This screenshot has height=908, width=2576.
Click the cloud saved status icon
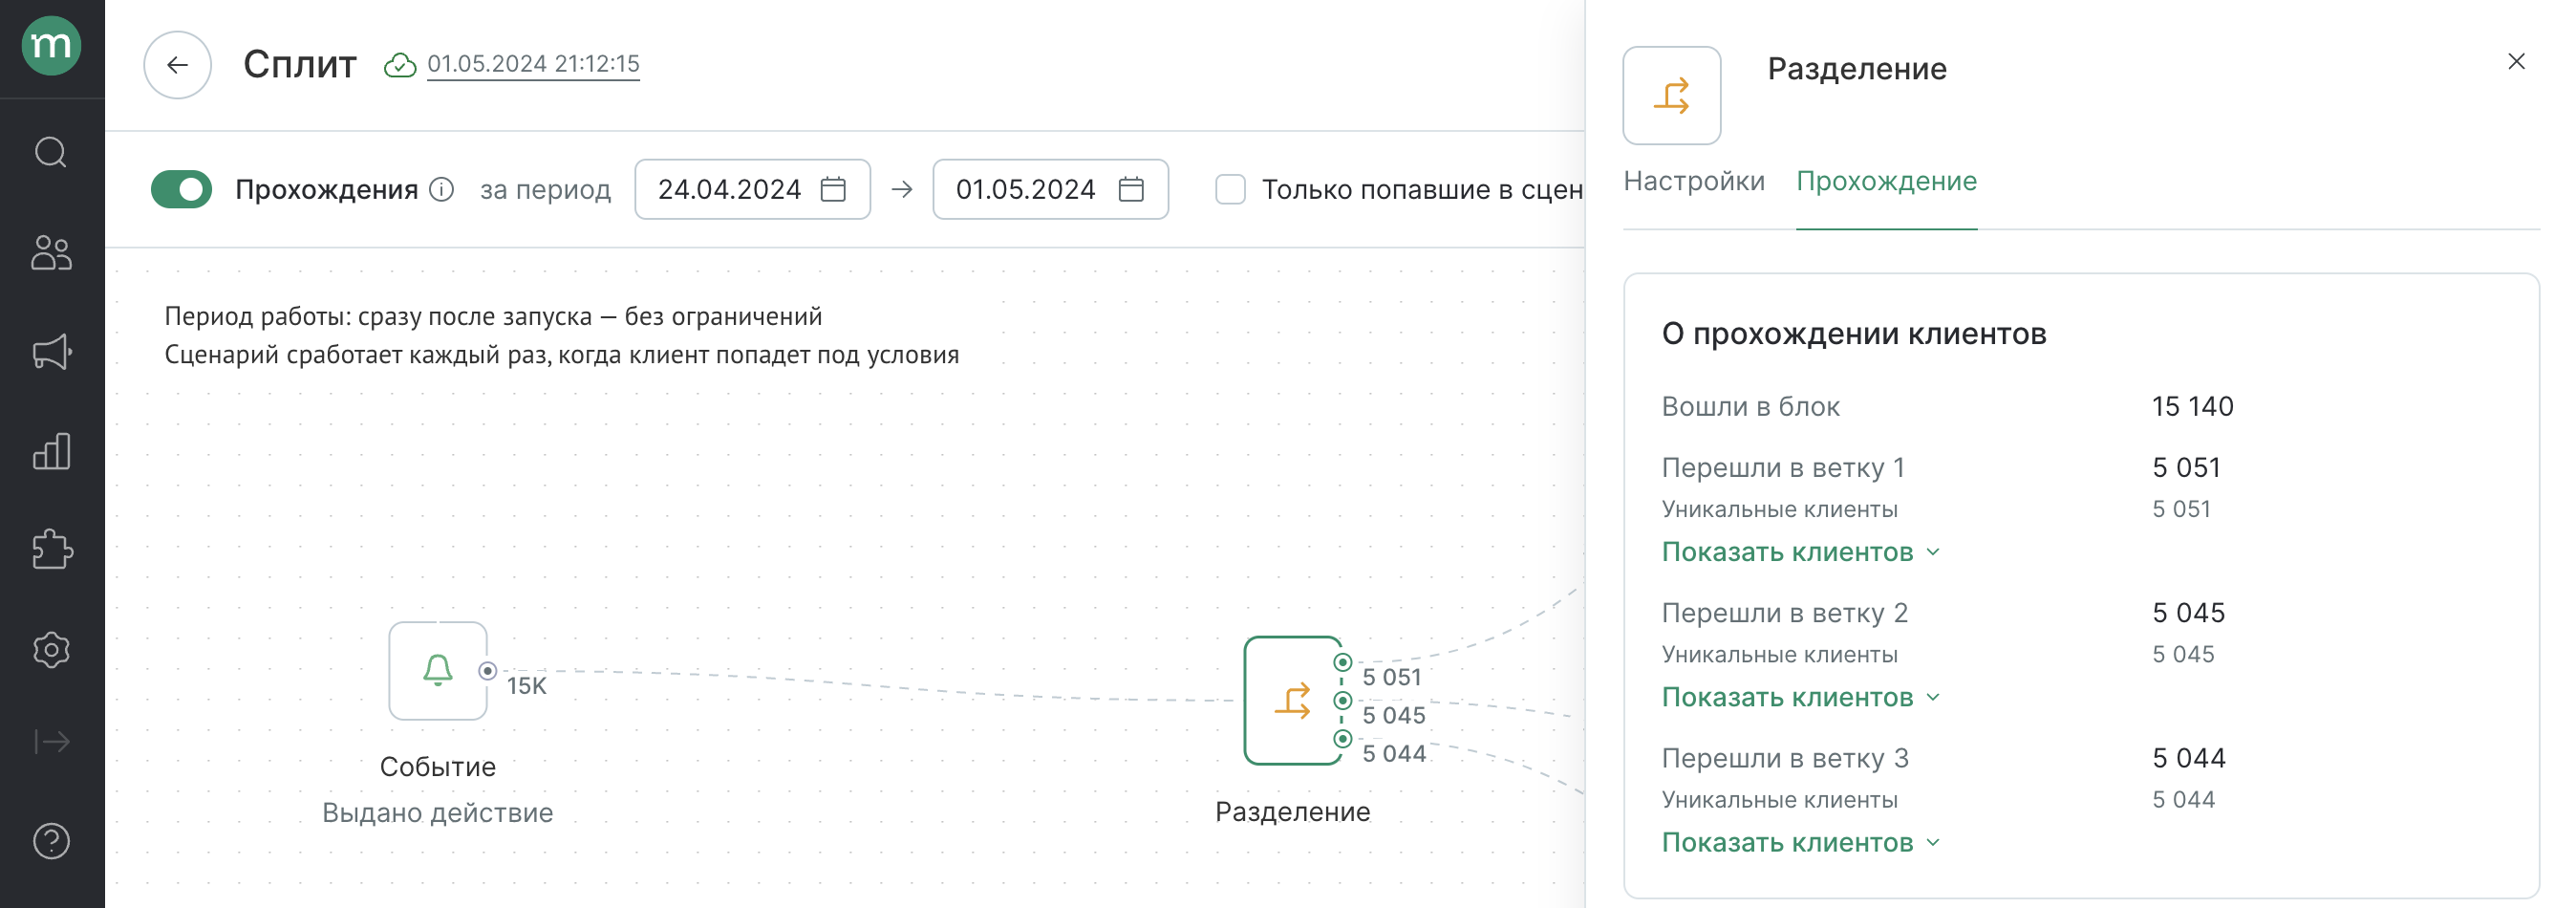(400, 65)
